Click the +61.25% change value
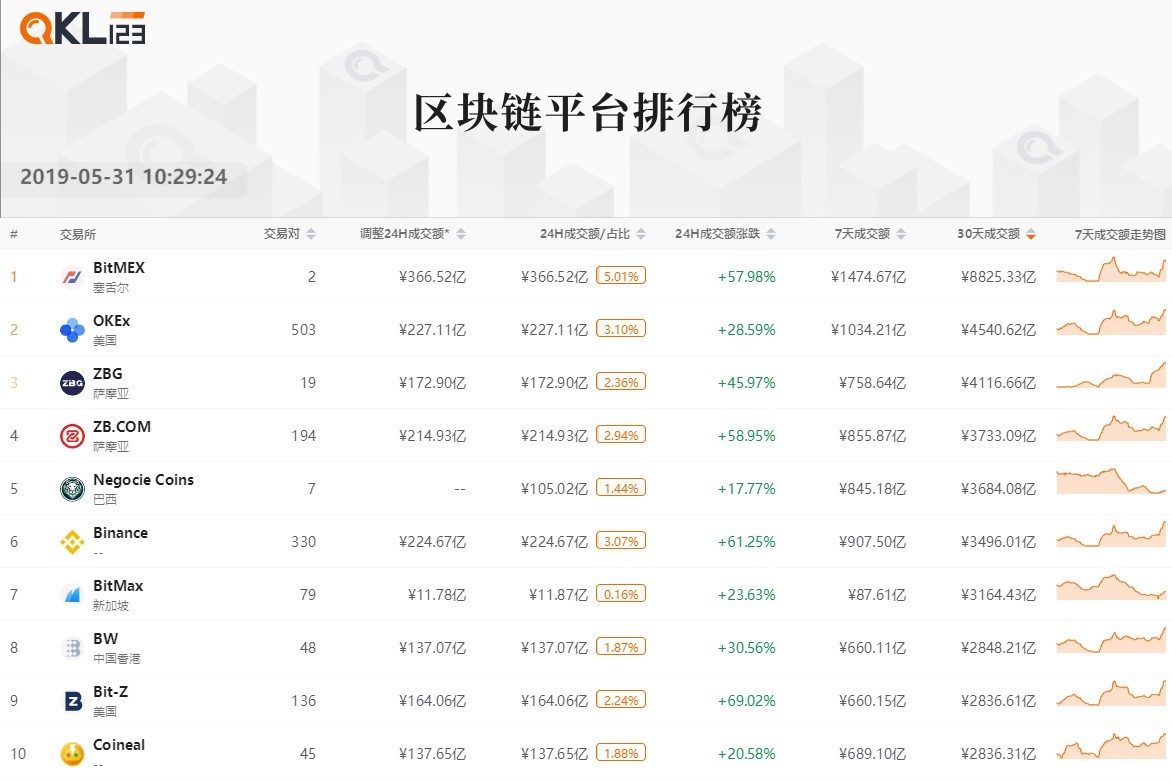Image resolution: width=1172 pixels, height=781 pixels. (747, 543)
